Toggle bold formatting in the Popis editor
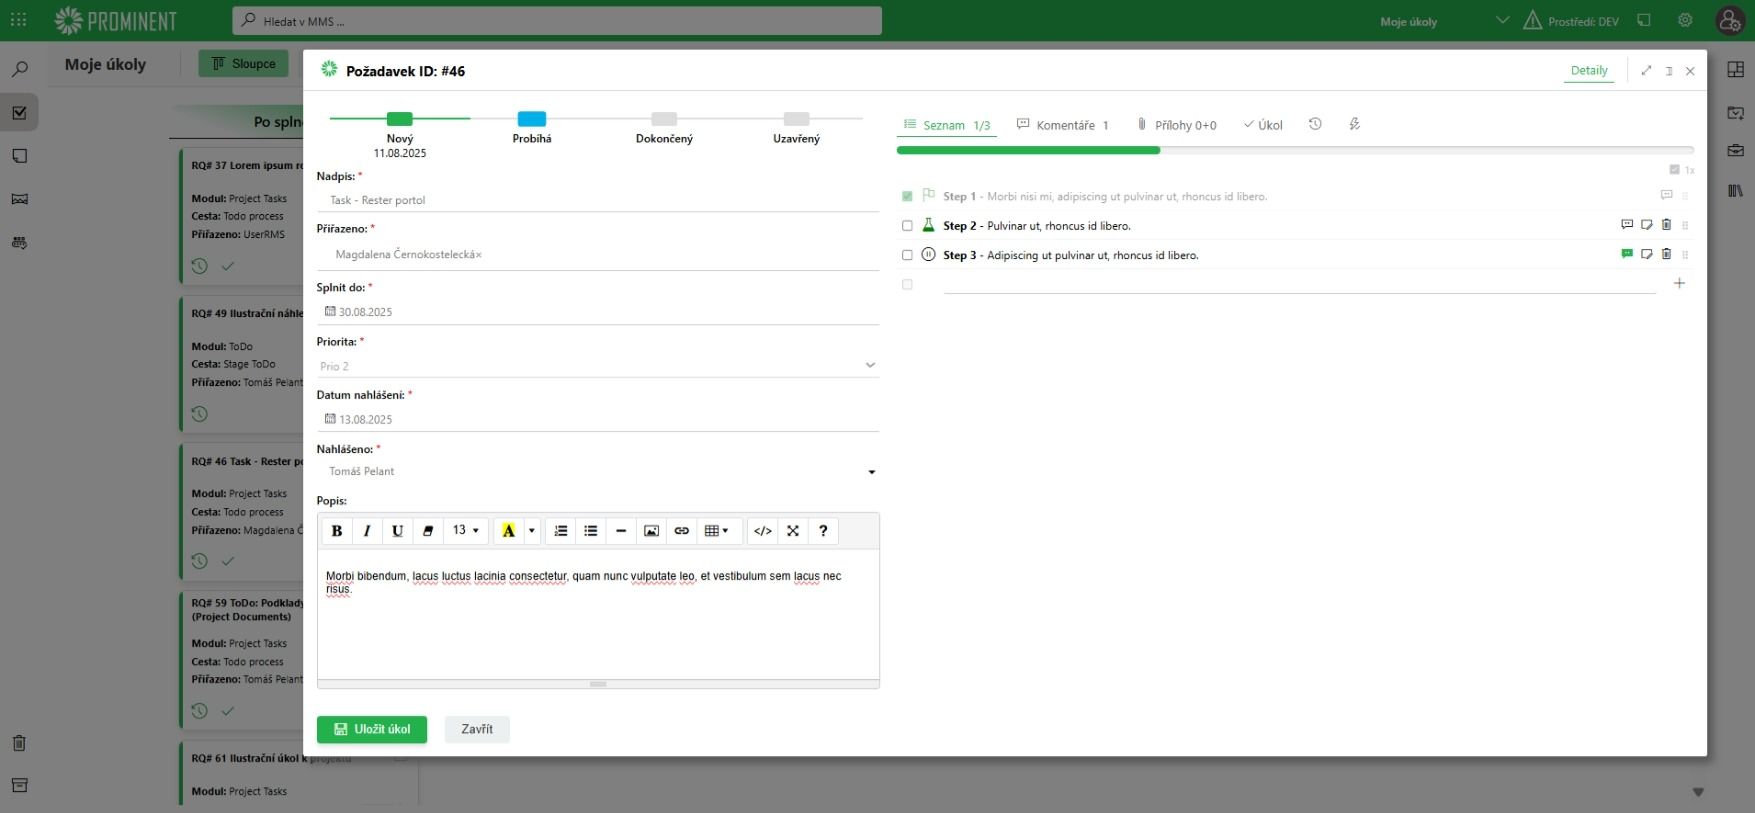This screenshot has height=813, width=1755. tap(337, 531)
